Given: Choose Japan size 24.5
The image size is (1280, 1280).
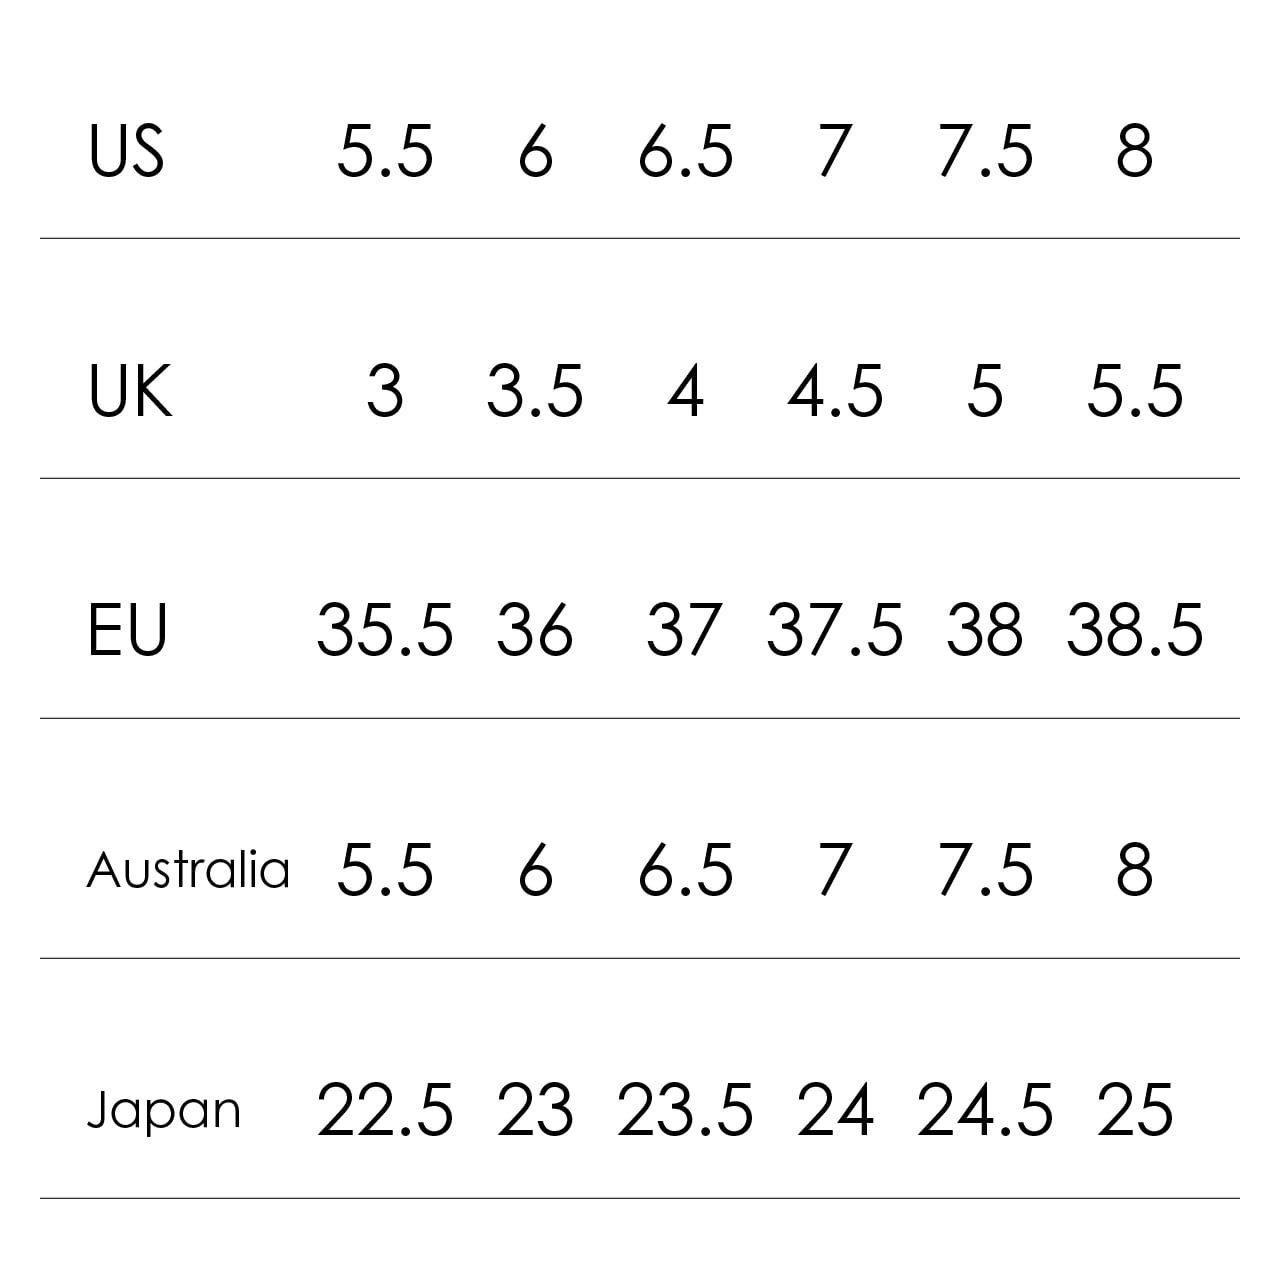Looking at the screenshot, I should point(985,1111).
